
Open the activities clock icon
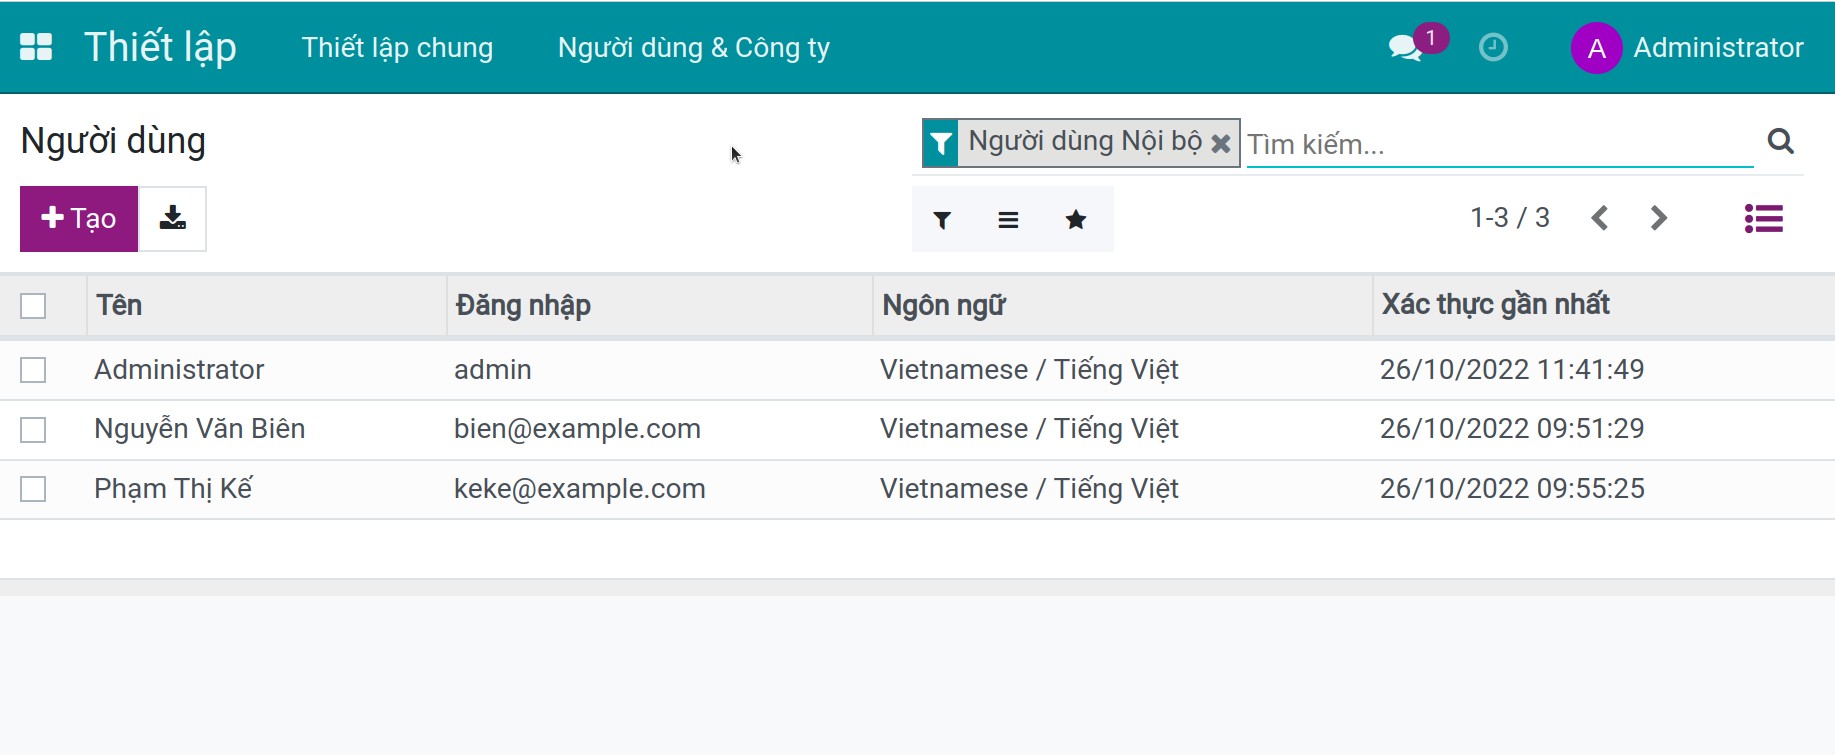(x=1493, y=47)
